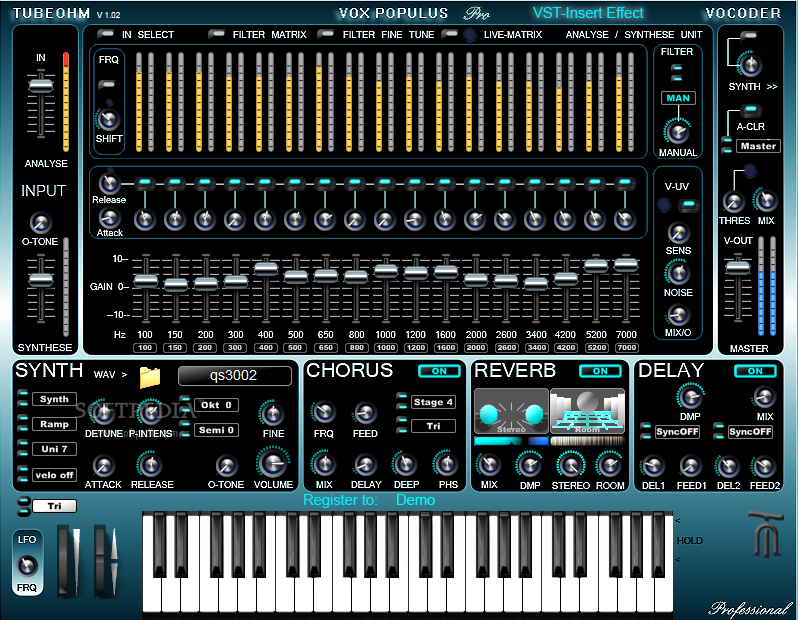Click the chorus FRQ knob

(324, 412)
